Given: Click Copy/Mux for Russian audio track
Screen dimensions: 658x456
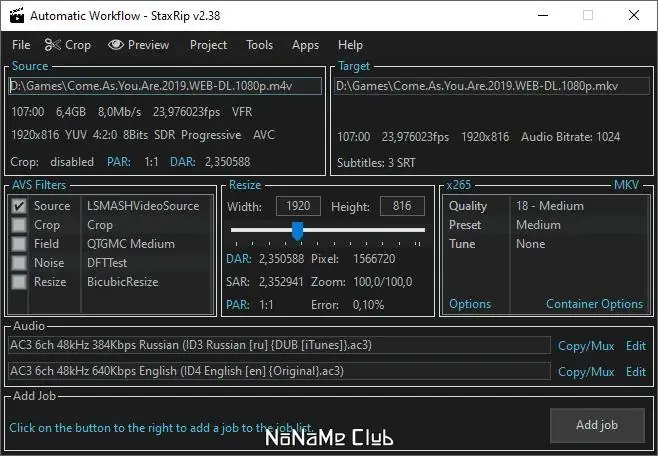Looking at the screenshot, I should tap(586, 346).
